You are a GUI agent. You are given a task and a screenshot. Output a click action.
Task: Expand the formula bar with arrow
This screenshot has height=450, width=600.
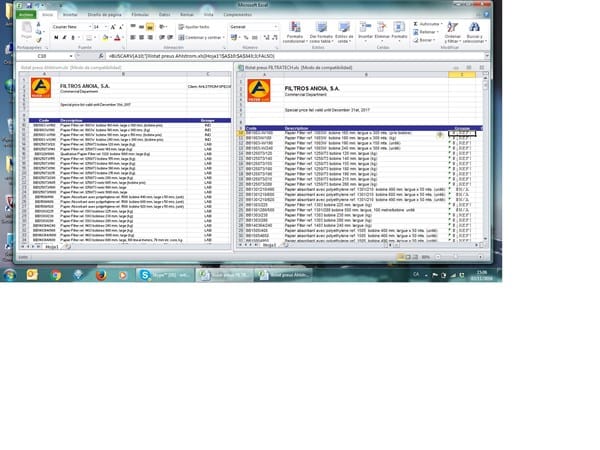click(x=487, y=56)
